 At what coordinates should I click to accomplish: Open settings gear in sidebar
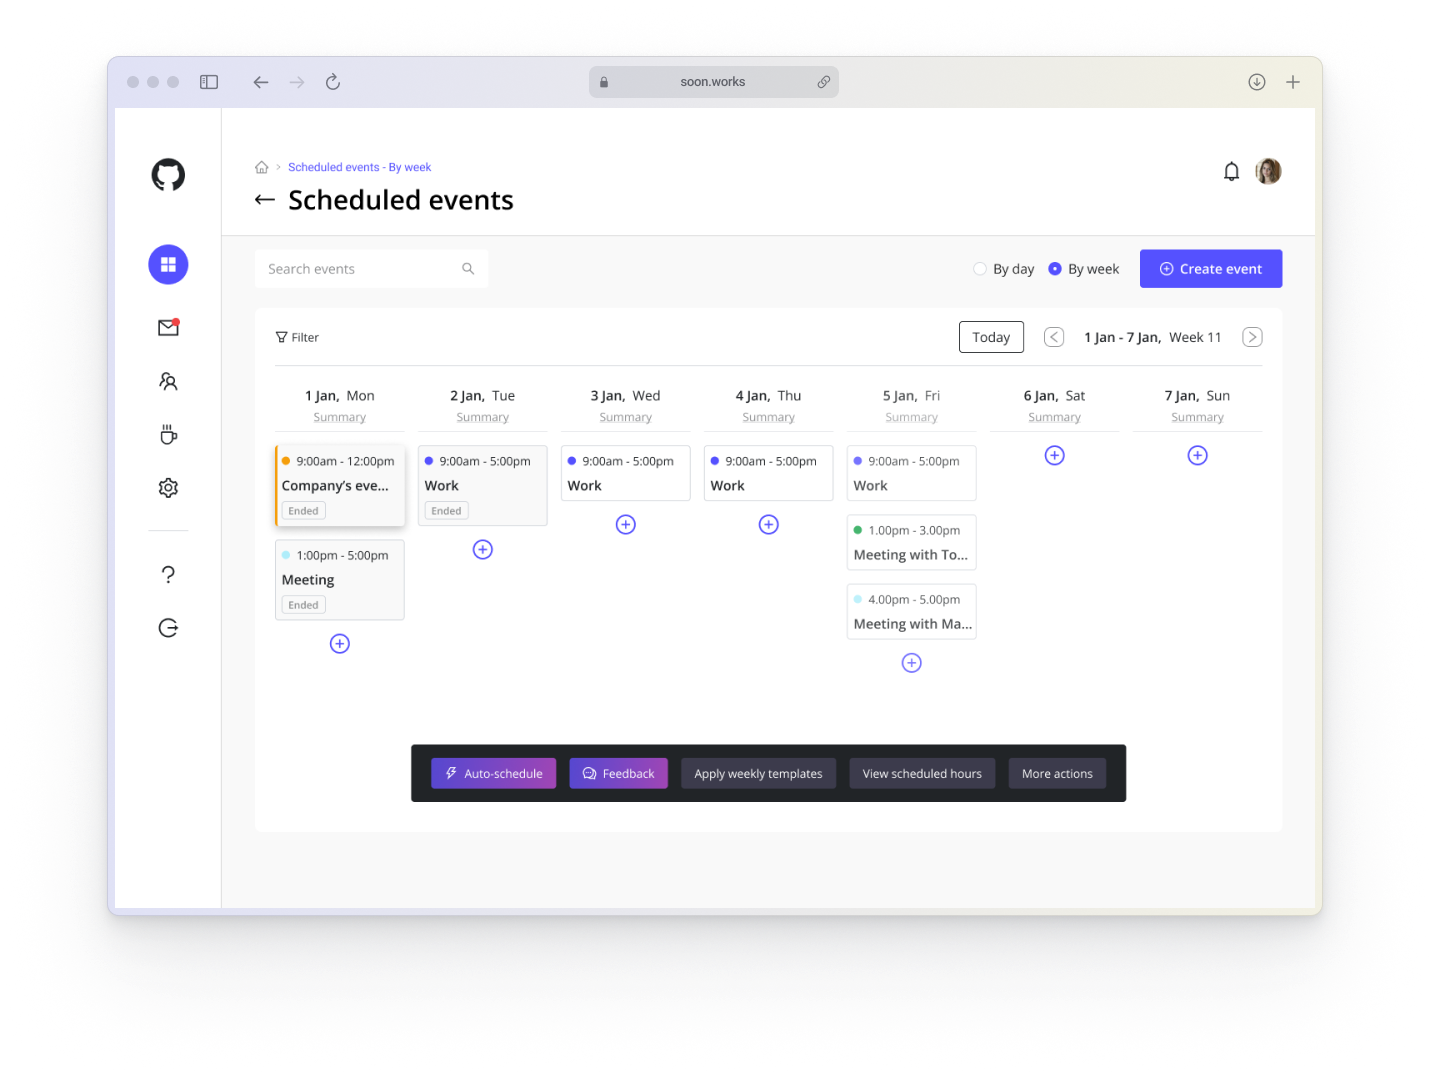click(x=168, y=488)
